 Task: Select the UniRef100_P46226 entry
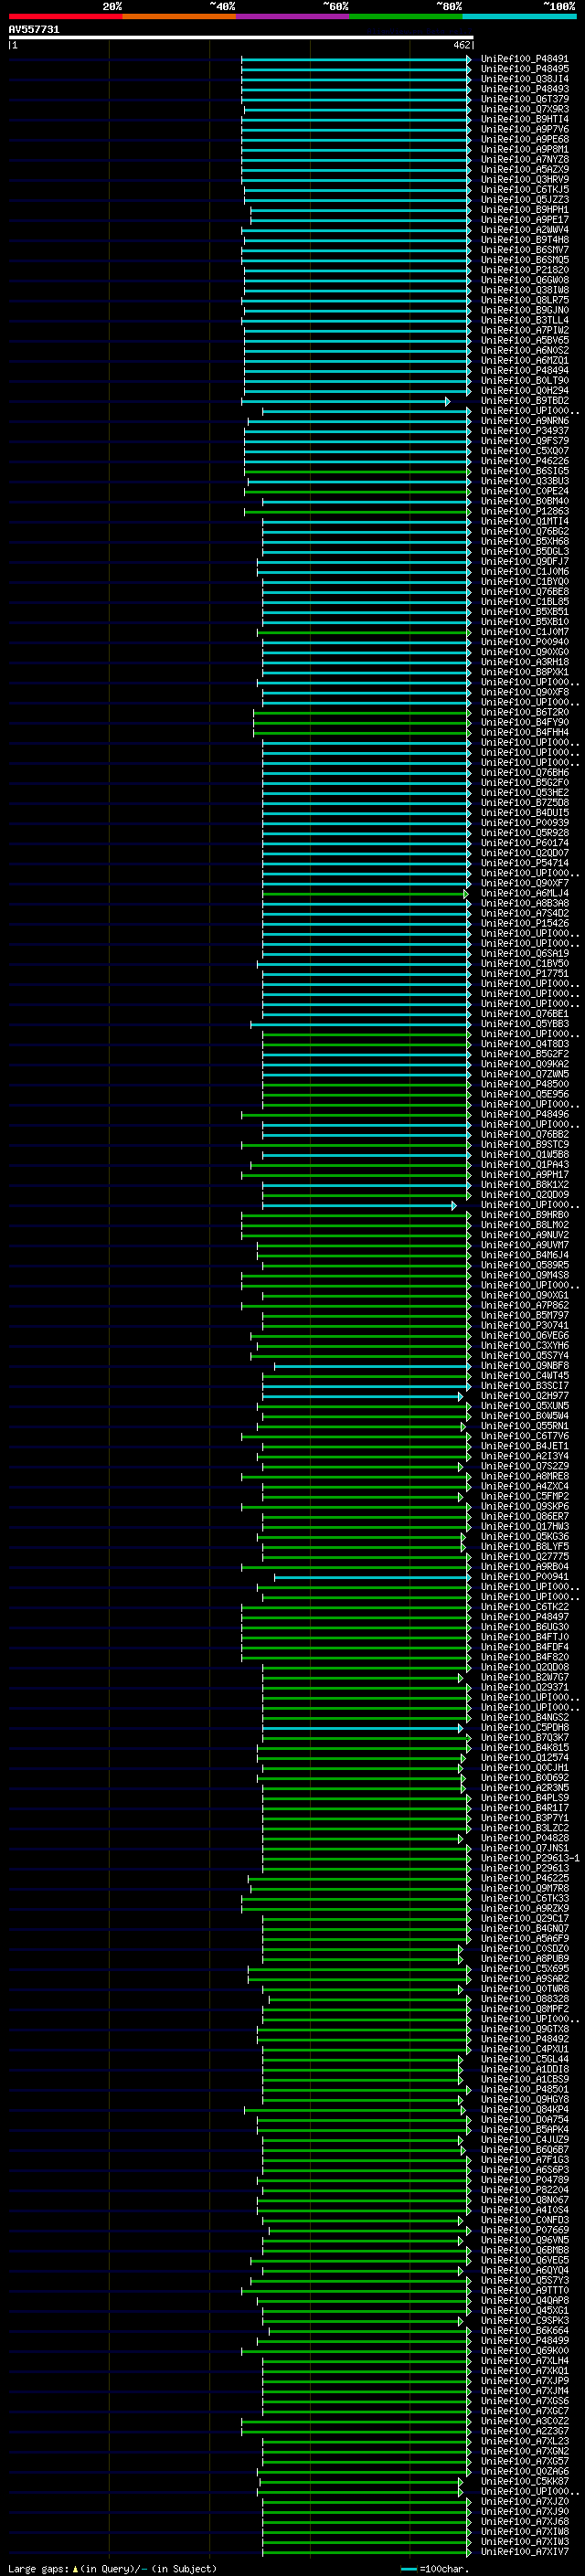[x=524, y=461]
